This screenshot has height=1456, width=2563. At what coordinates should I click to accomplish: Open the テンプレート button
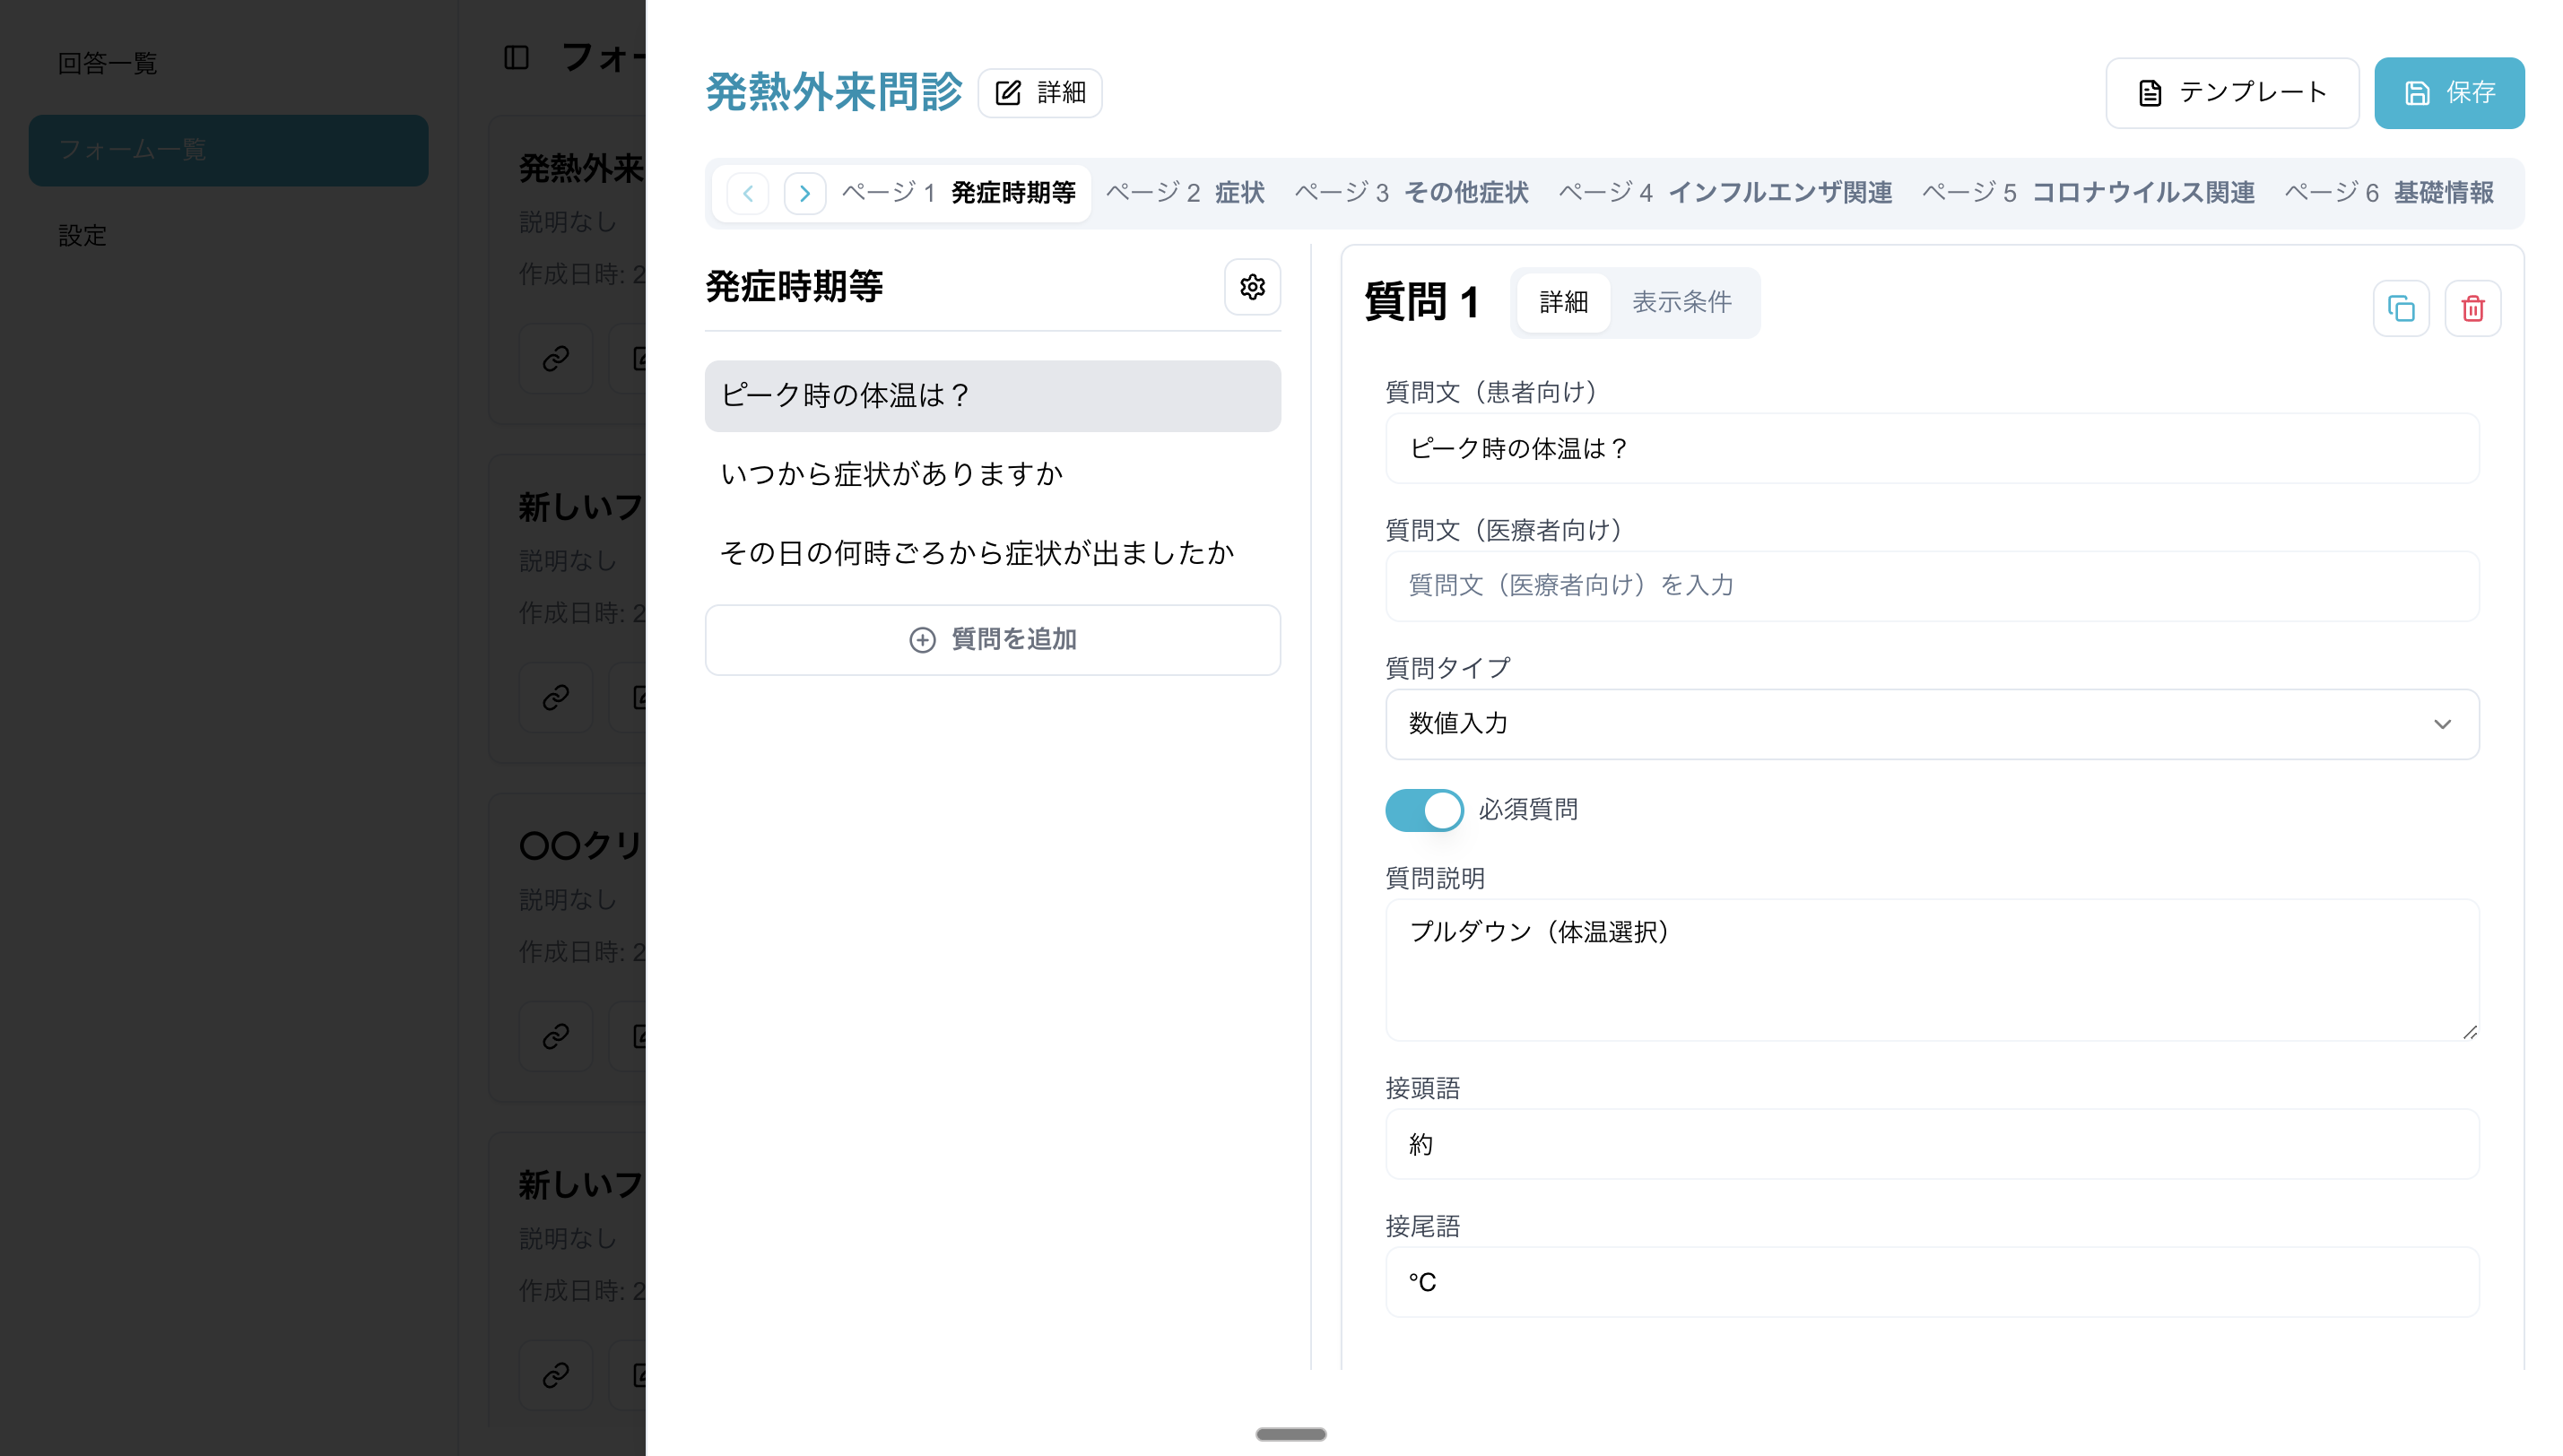coord(2231,93)
